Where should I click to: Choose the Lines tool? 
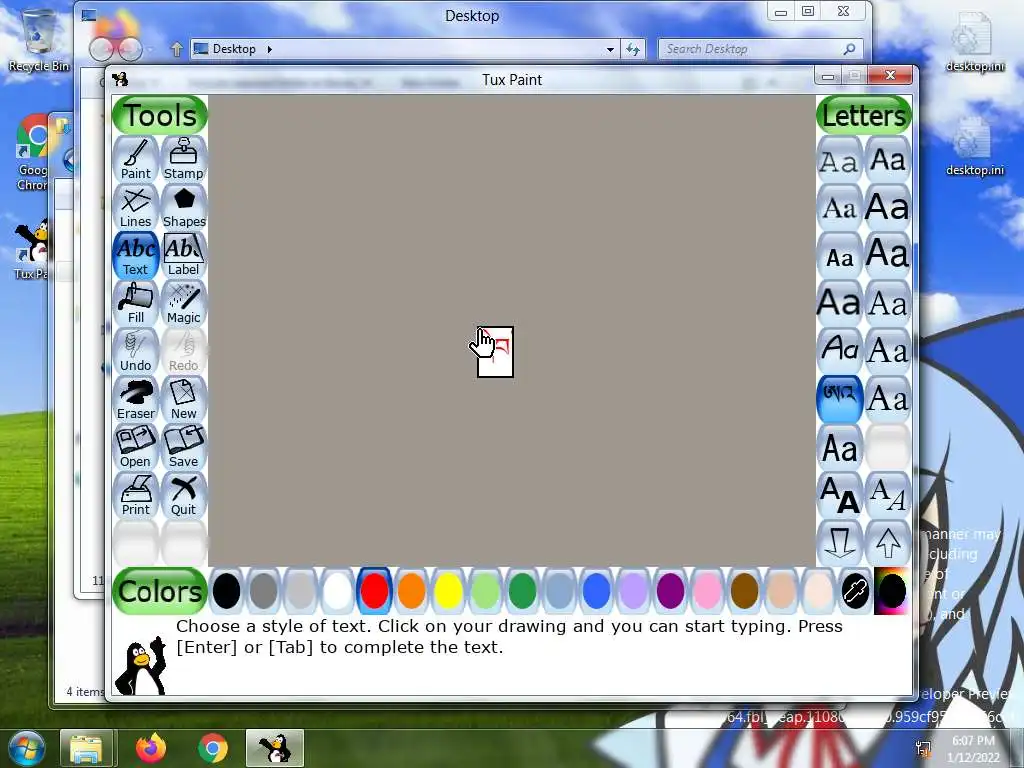click(x=136, y=207)
